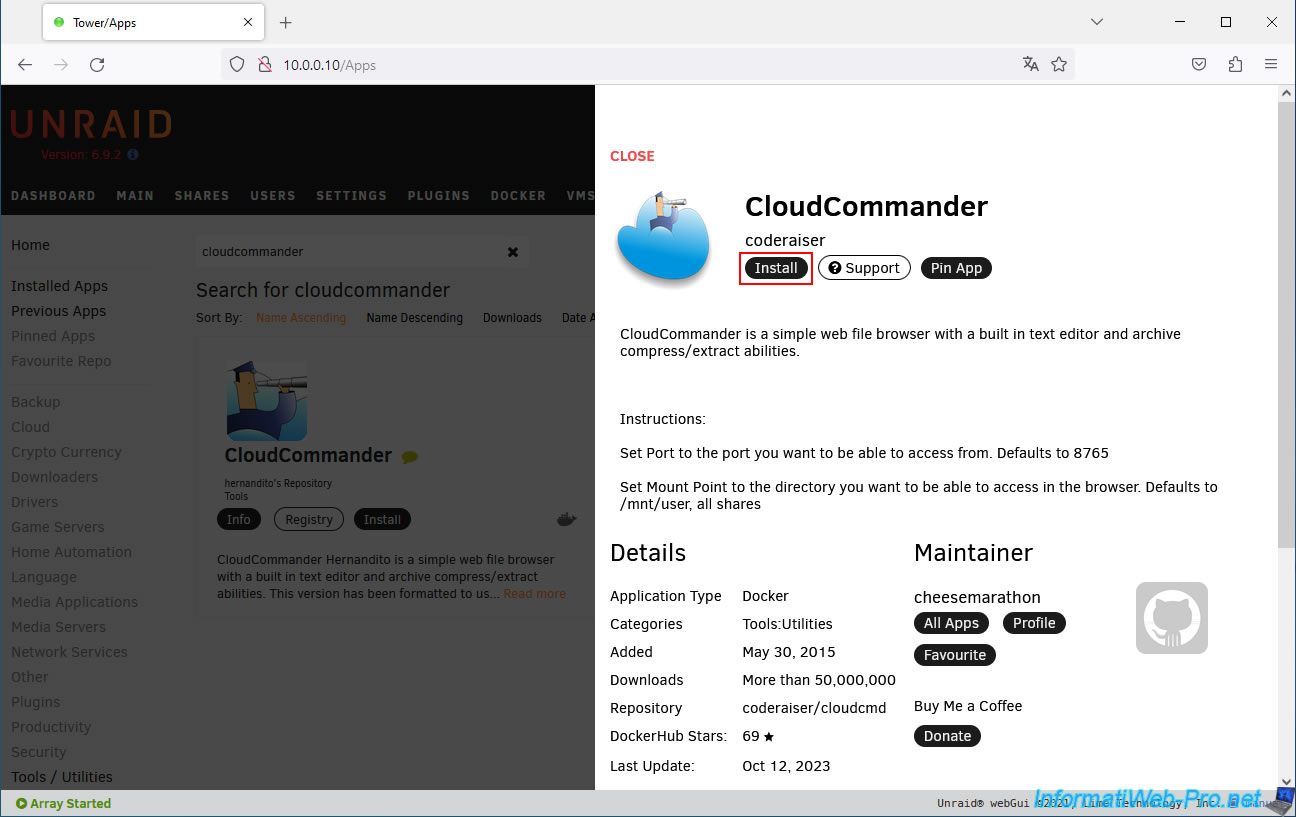Click the Docker whale icon on app card
Image resolution: width=1296 pixels, height=817 pixels.
tap(566, 519)
